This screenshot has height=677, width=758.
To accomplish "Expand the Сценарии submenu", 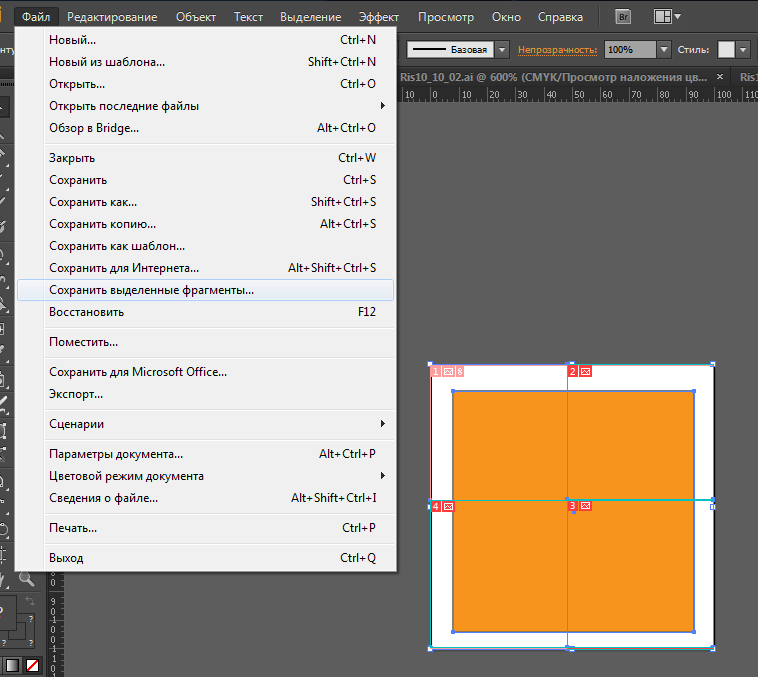I will click(205, 424).
